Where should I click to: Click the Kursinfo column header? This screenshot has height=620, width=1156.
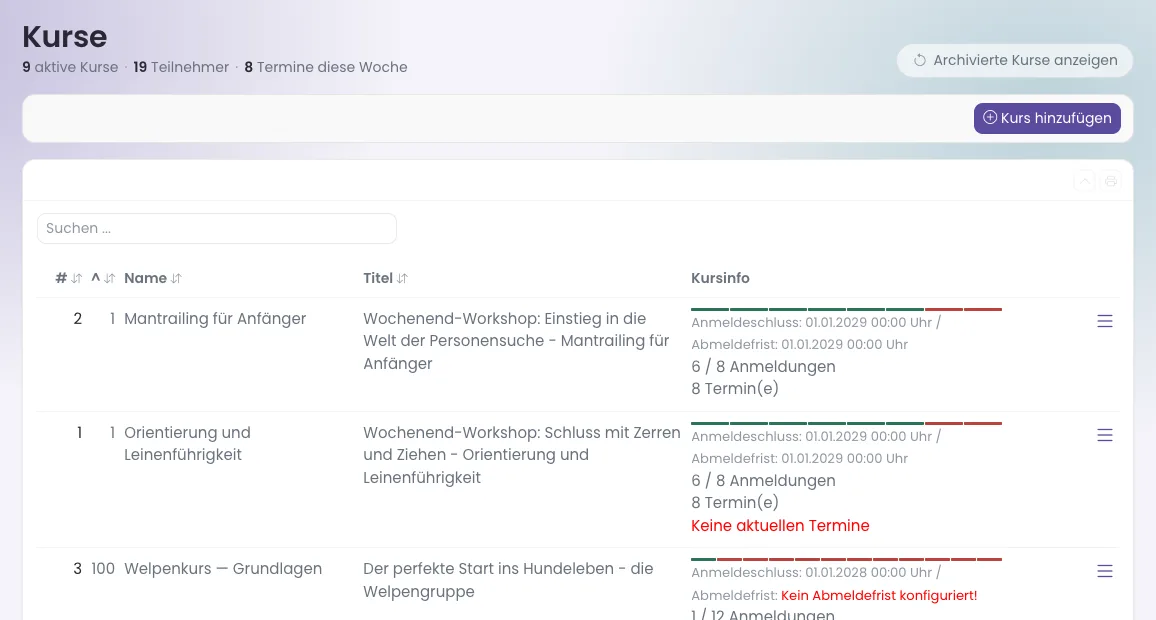(x=720, y=278)
